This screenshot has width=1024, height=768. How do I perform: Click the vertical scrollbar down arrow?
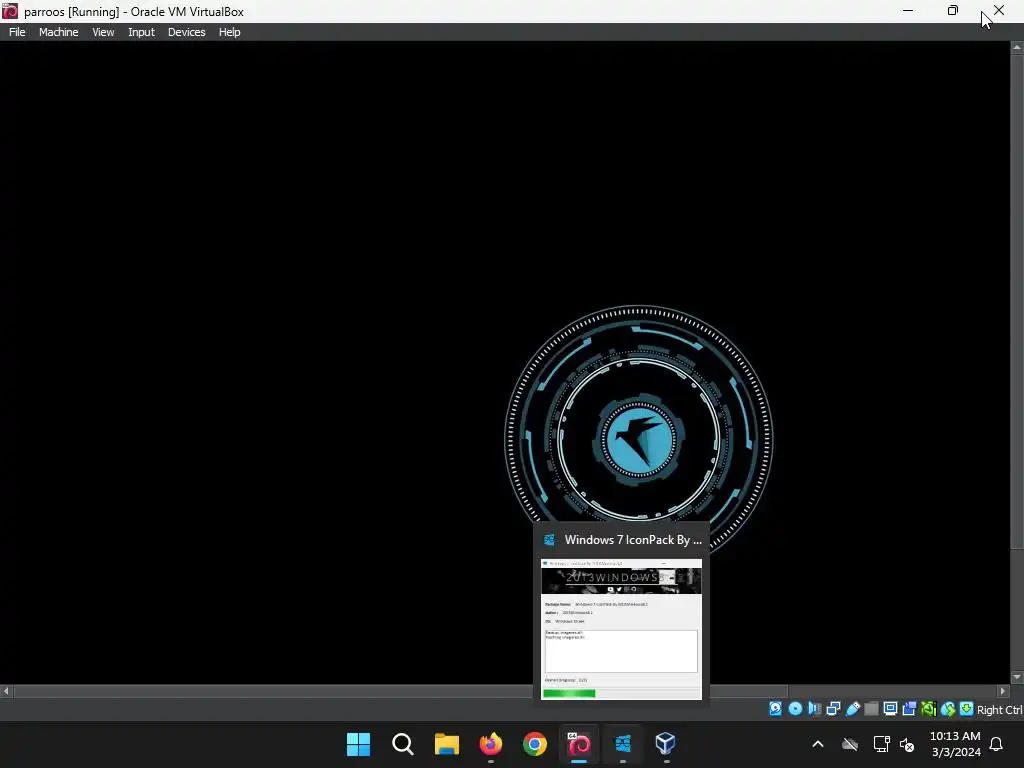1017,677
